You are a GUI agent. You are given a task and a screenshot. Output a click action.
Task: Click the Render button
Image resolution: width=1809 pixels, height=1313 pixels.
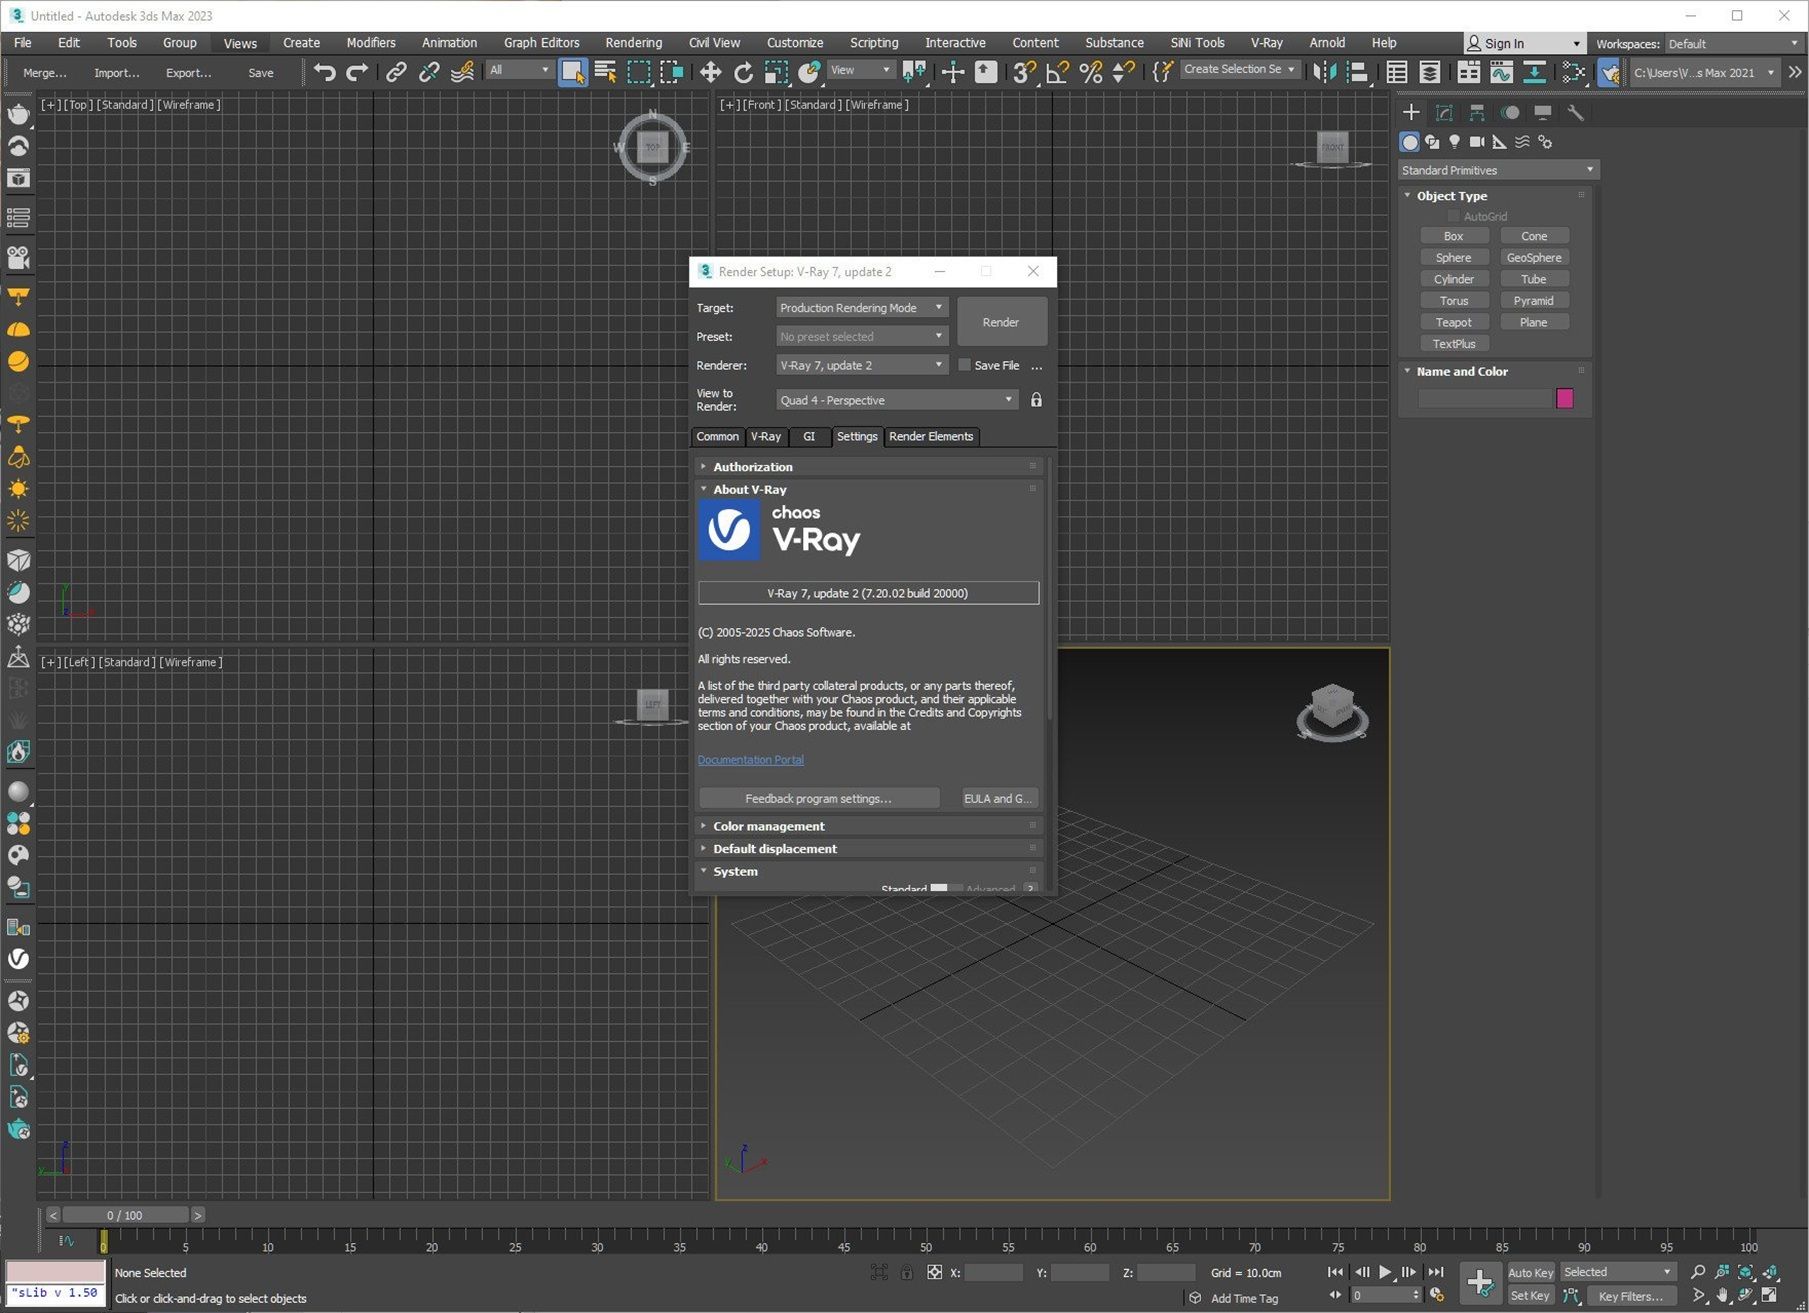(x=1001, y=322)
